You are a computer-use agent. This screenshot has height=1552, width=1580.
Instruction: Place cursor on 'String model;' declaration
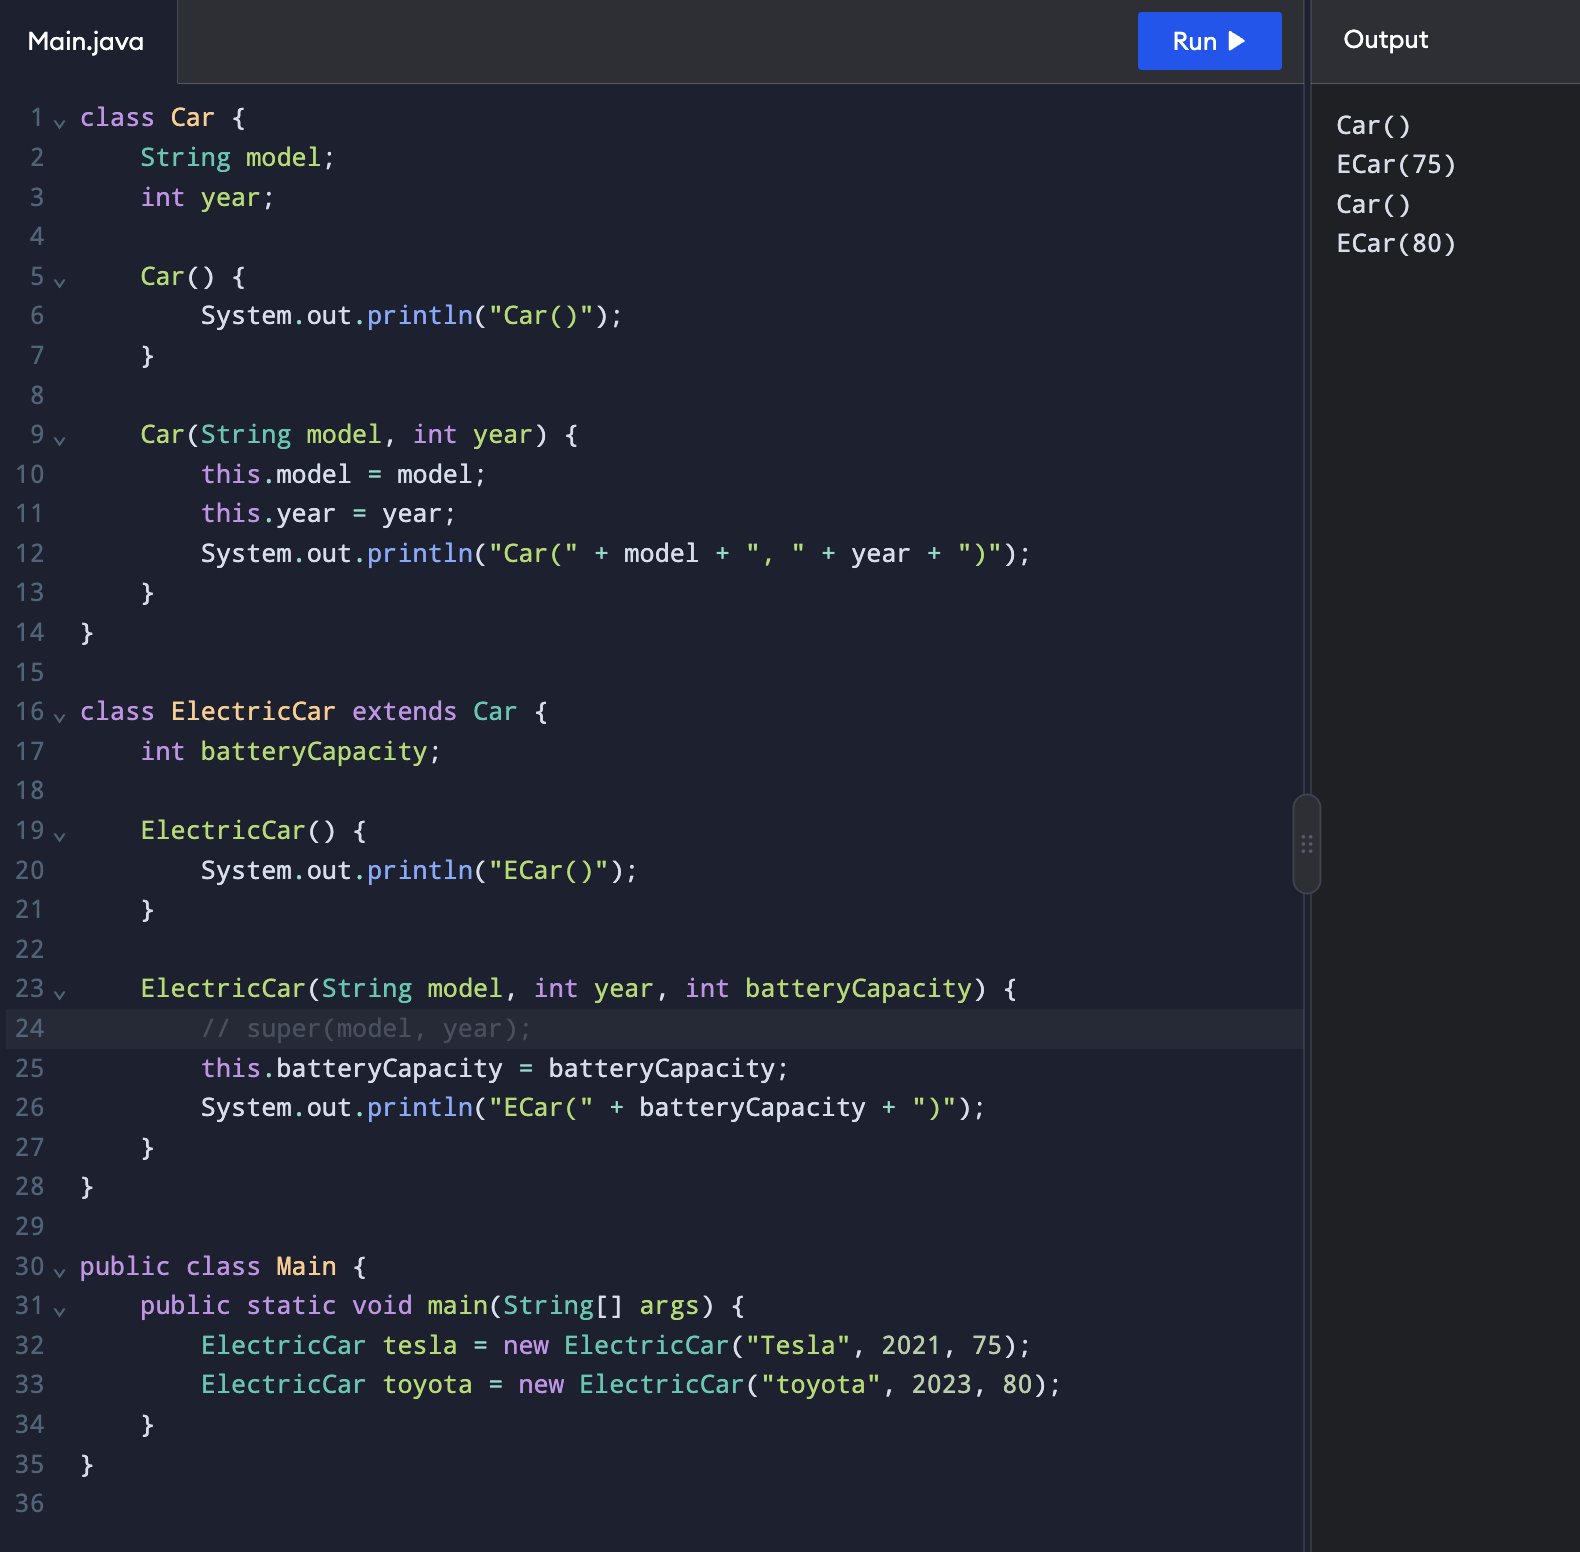pos(237,157)
